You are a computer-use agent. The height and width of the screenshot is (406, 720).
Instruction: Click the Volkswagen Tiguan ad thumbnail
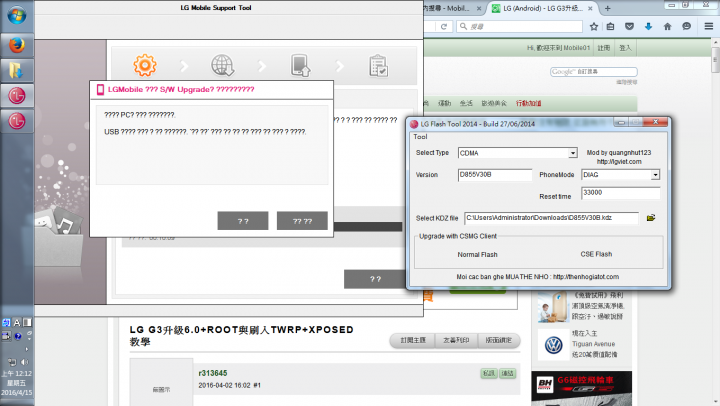[553, 344]
